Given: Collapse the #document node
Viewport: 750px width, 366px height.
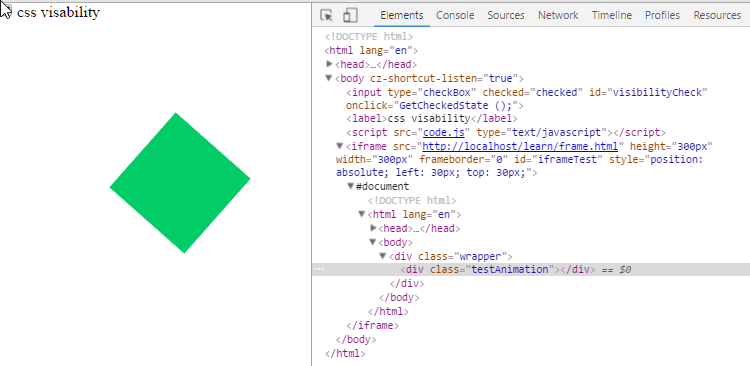Looking at the screenshot, I should [351, 186].
